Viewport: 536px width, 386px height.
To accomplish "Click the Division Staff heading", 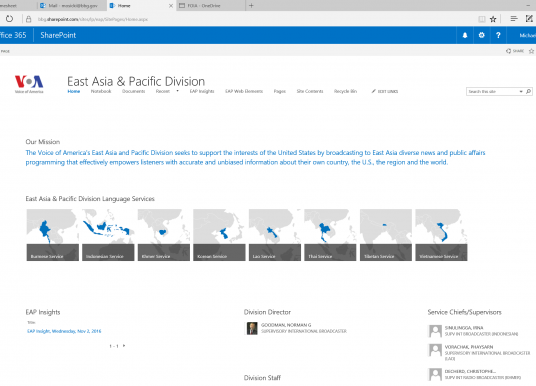I will (x=262, y=378).
